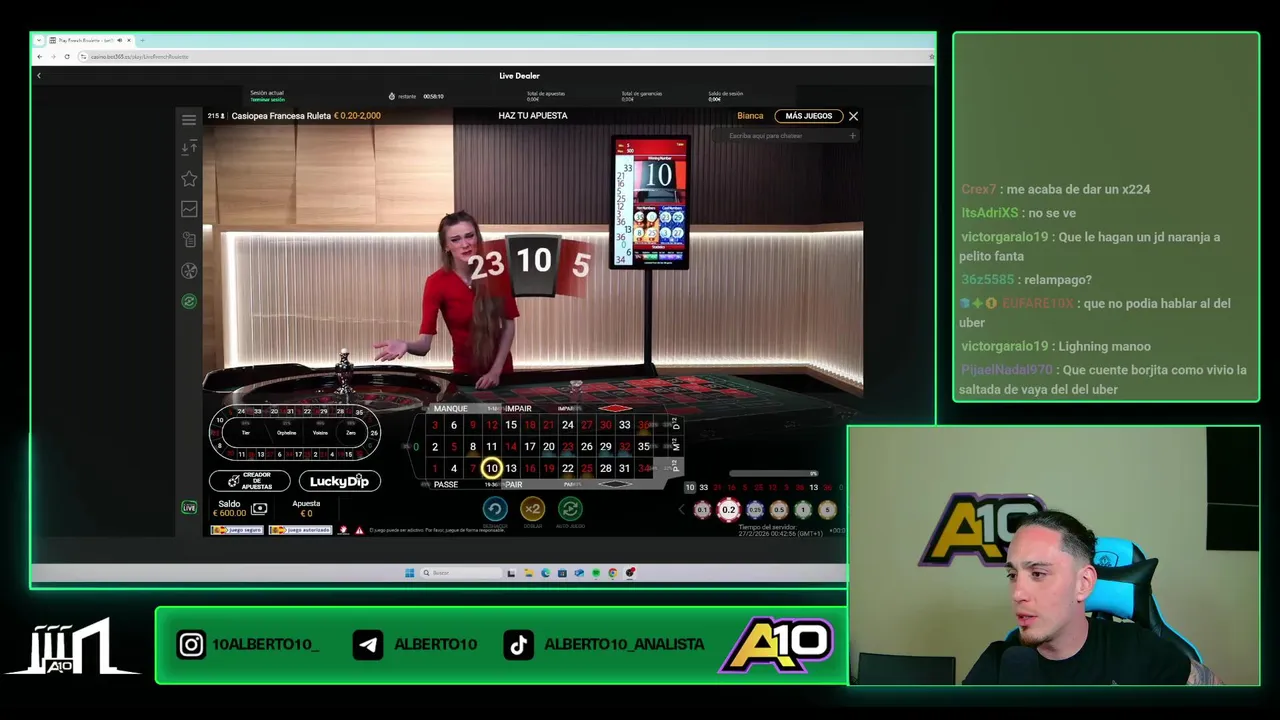Bet on number 10 on the grid

click(x=492, y=468)
